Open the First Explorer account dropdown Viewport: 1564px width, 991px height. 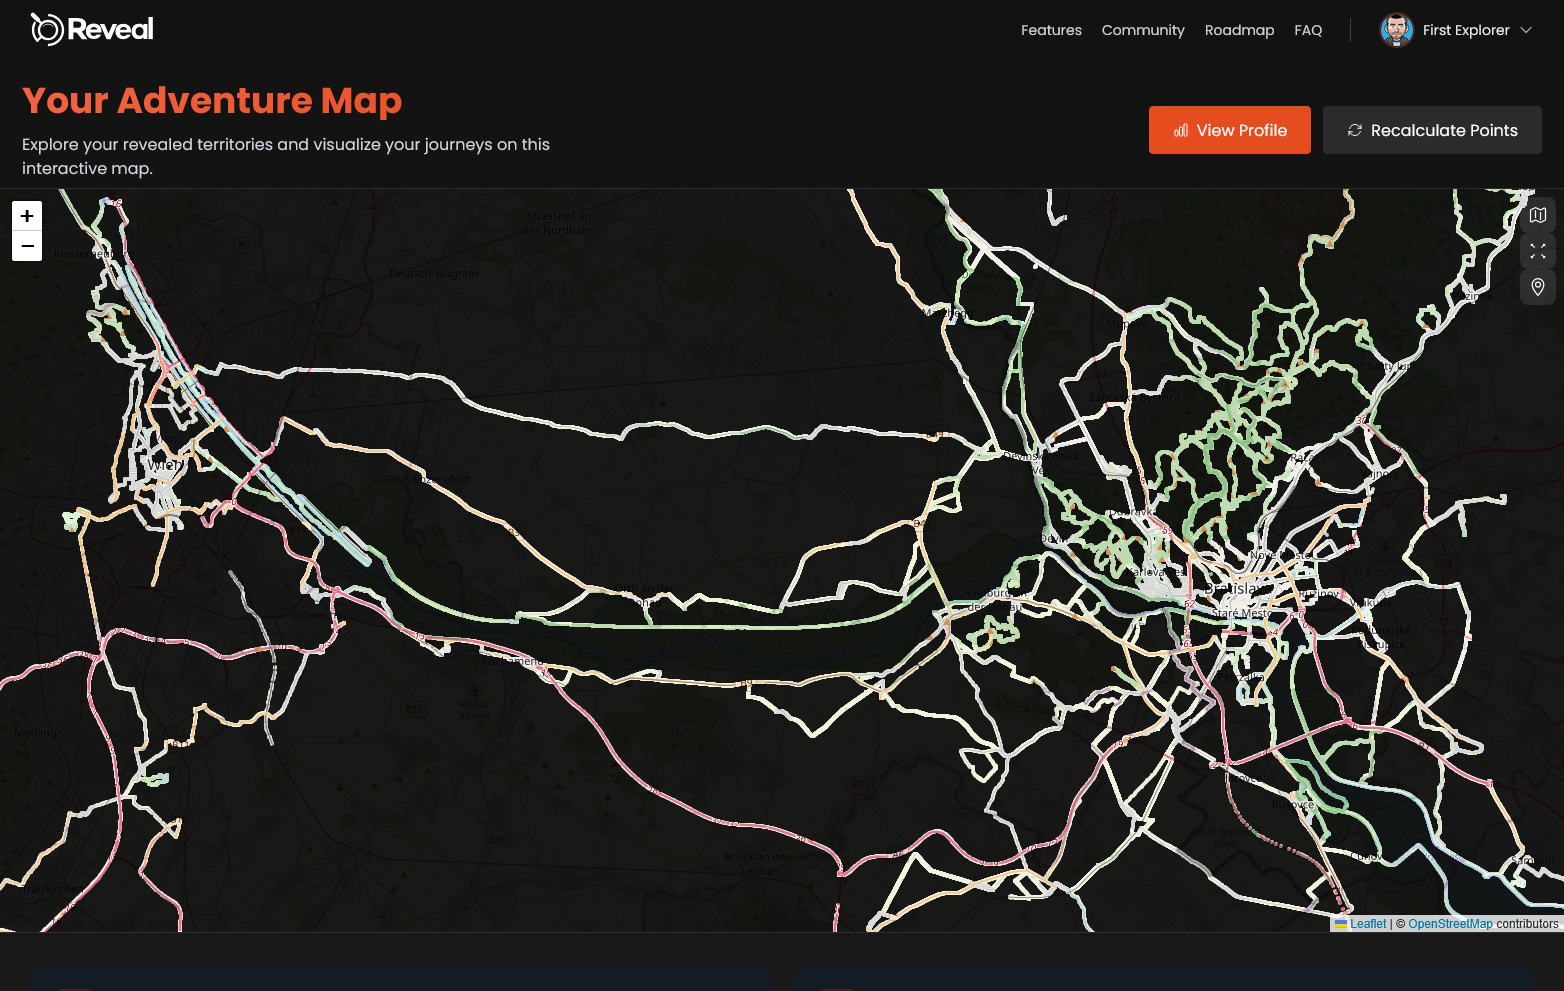point(1466,30)
